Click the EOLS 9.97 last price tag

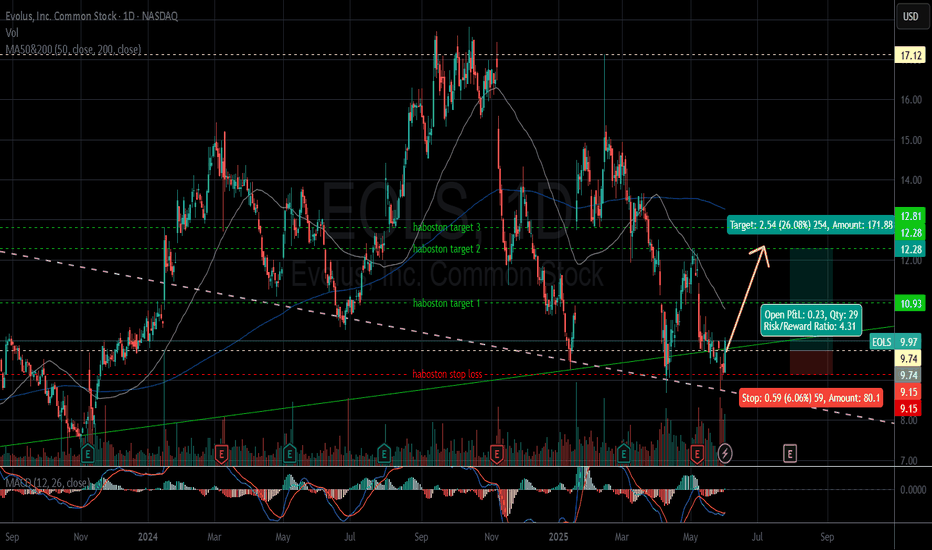[x=895, y=341]
